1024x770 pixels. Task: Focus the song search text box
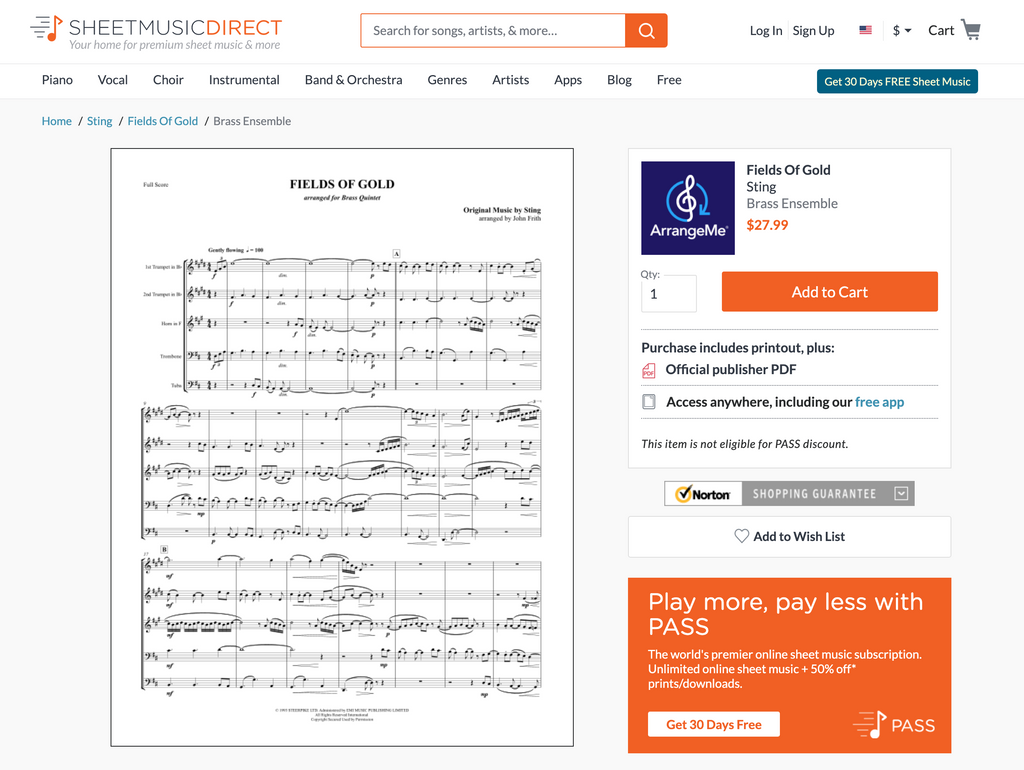493,31
